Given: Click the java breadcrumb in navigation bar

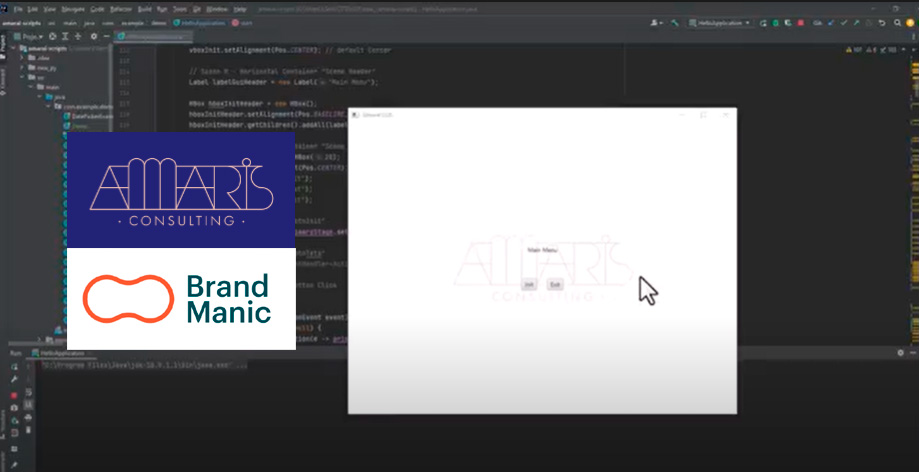Looking at the screenshot, I should (89, 23).
